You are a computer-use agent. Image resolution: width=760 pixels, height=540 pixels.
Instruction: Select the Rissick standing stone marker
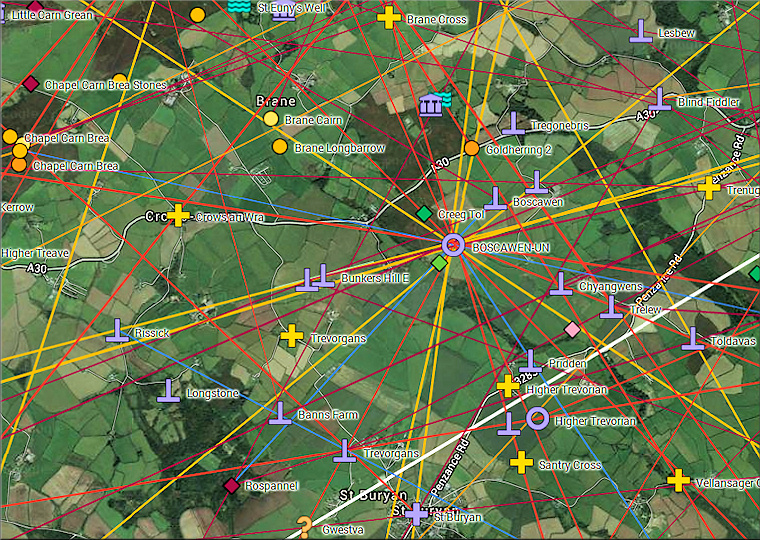[x=117, y=331]
